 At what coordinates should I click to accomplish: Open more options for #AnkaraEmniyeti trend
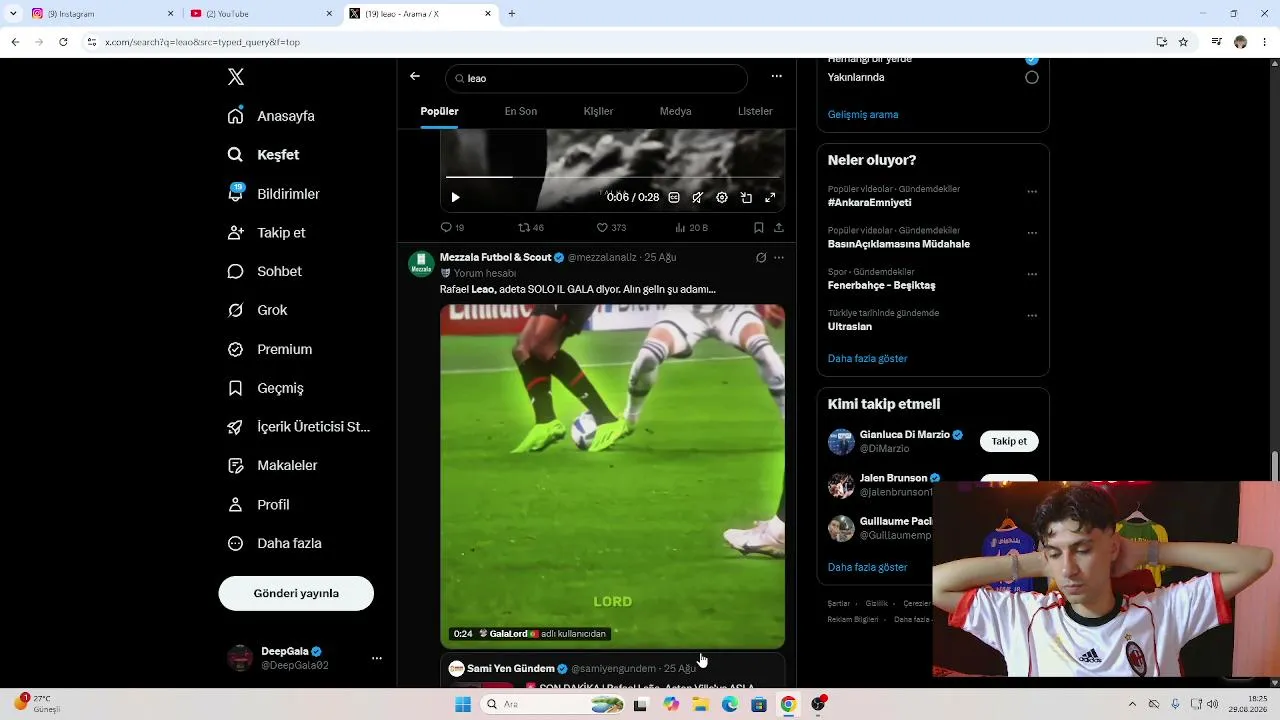tap(1032, 191)
